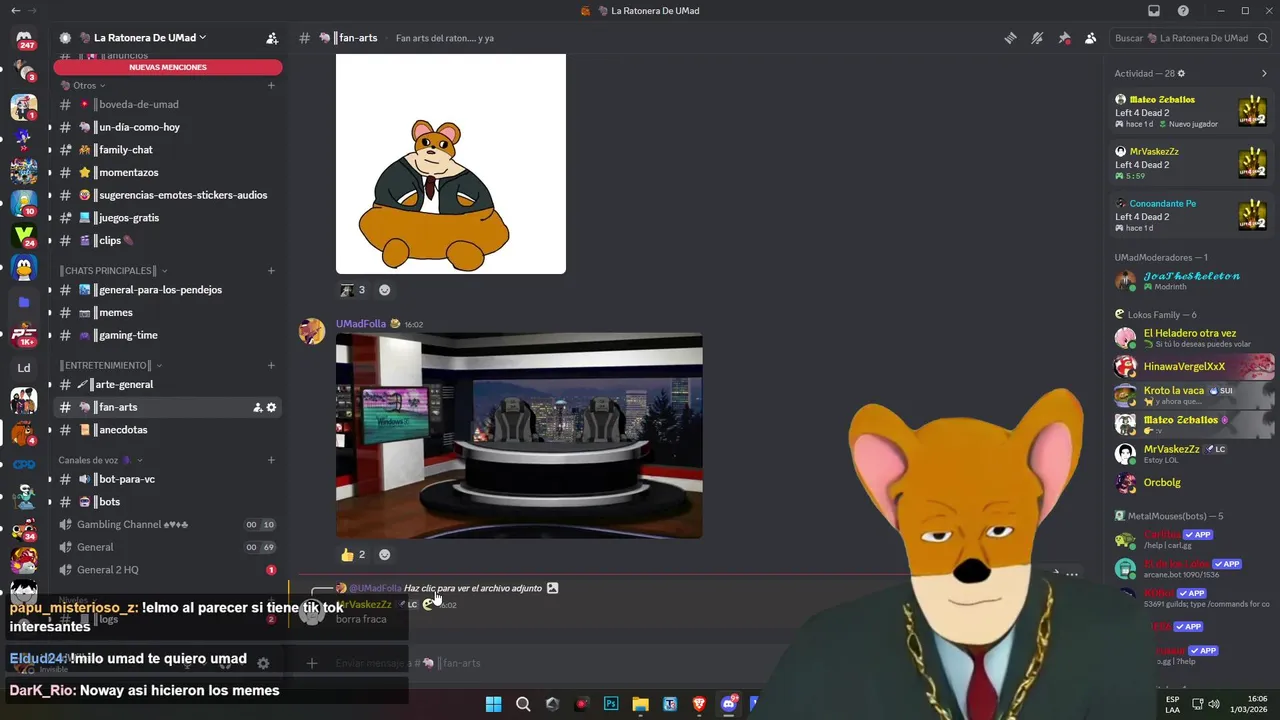Collapse the Otros category
1280x720 pixels.
pyautogui.click(x=83, y=86)
